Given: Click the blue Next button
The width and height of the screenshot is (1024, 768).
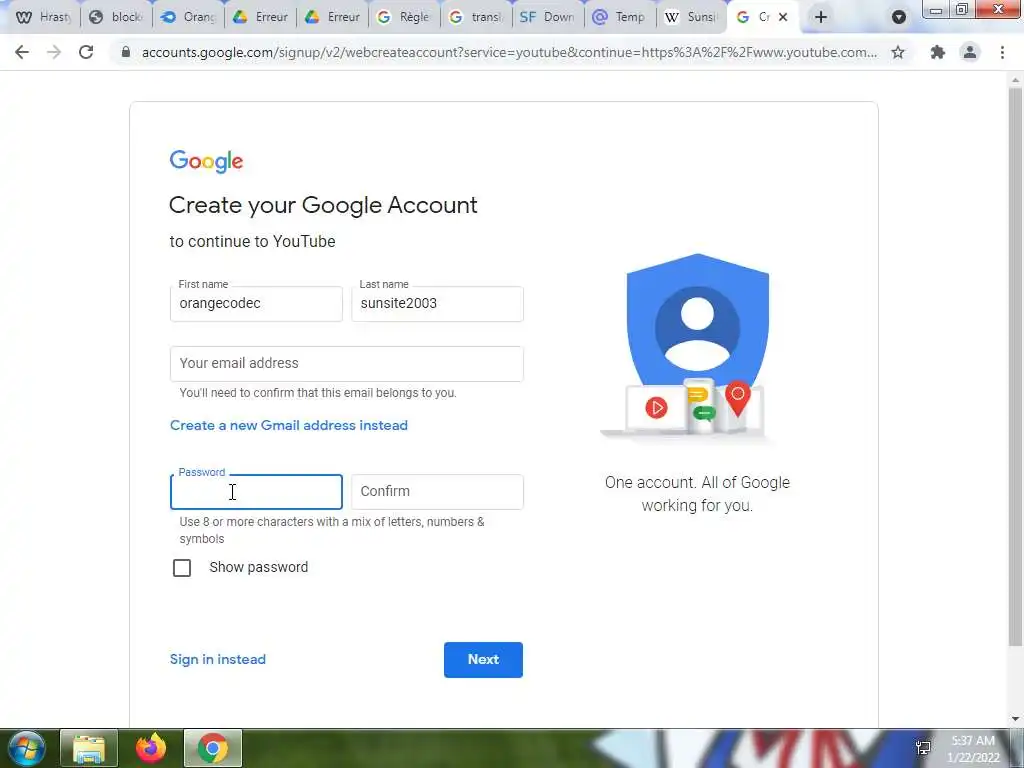Looking at the screenshot, I should tap(483, 660).
